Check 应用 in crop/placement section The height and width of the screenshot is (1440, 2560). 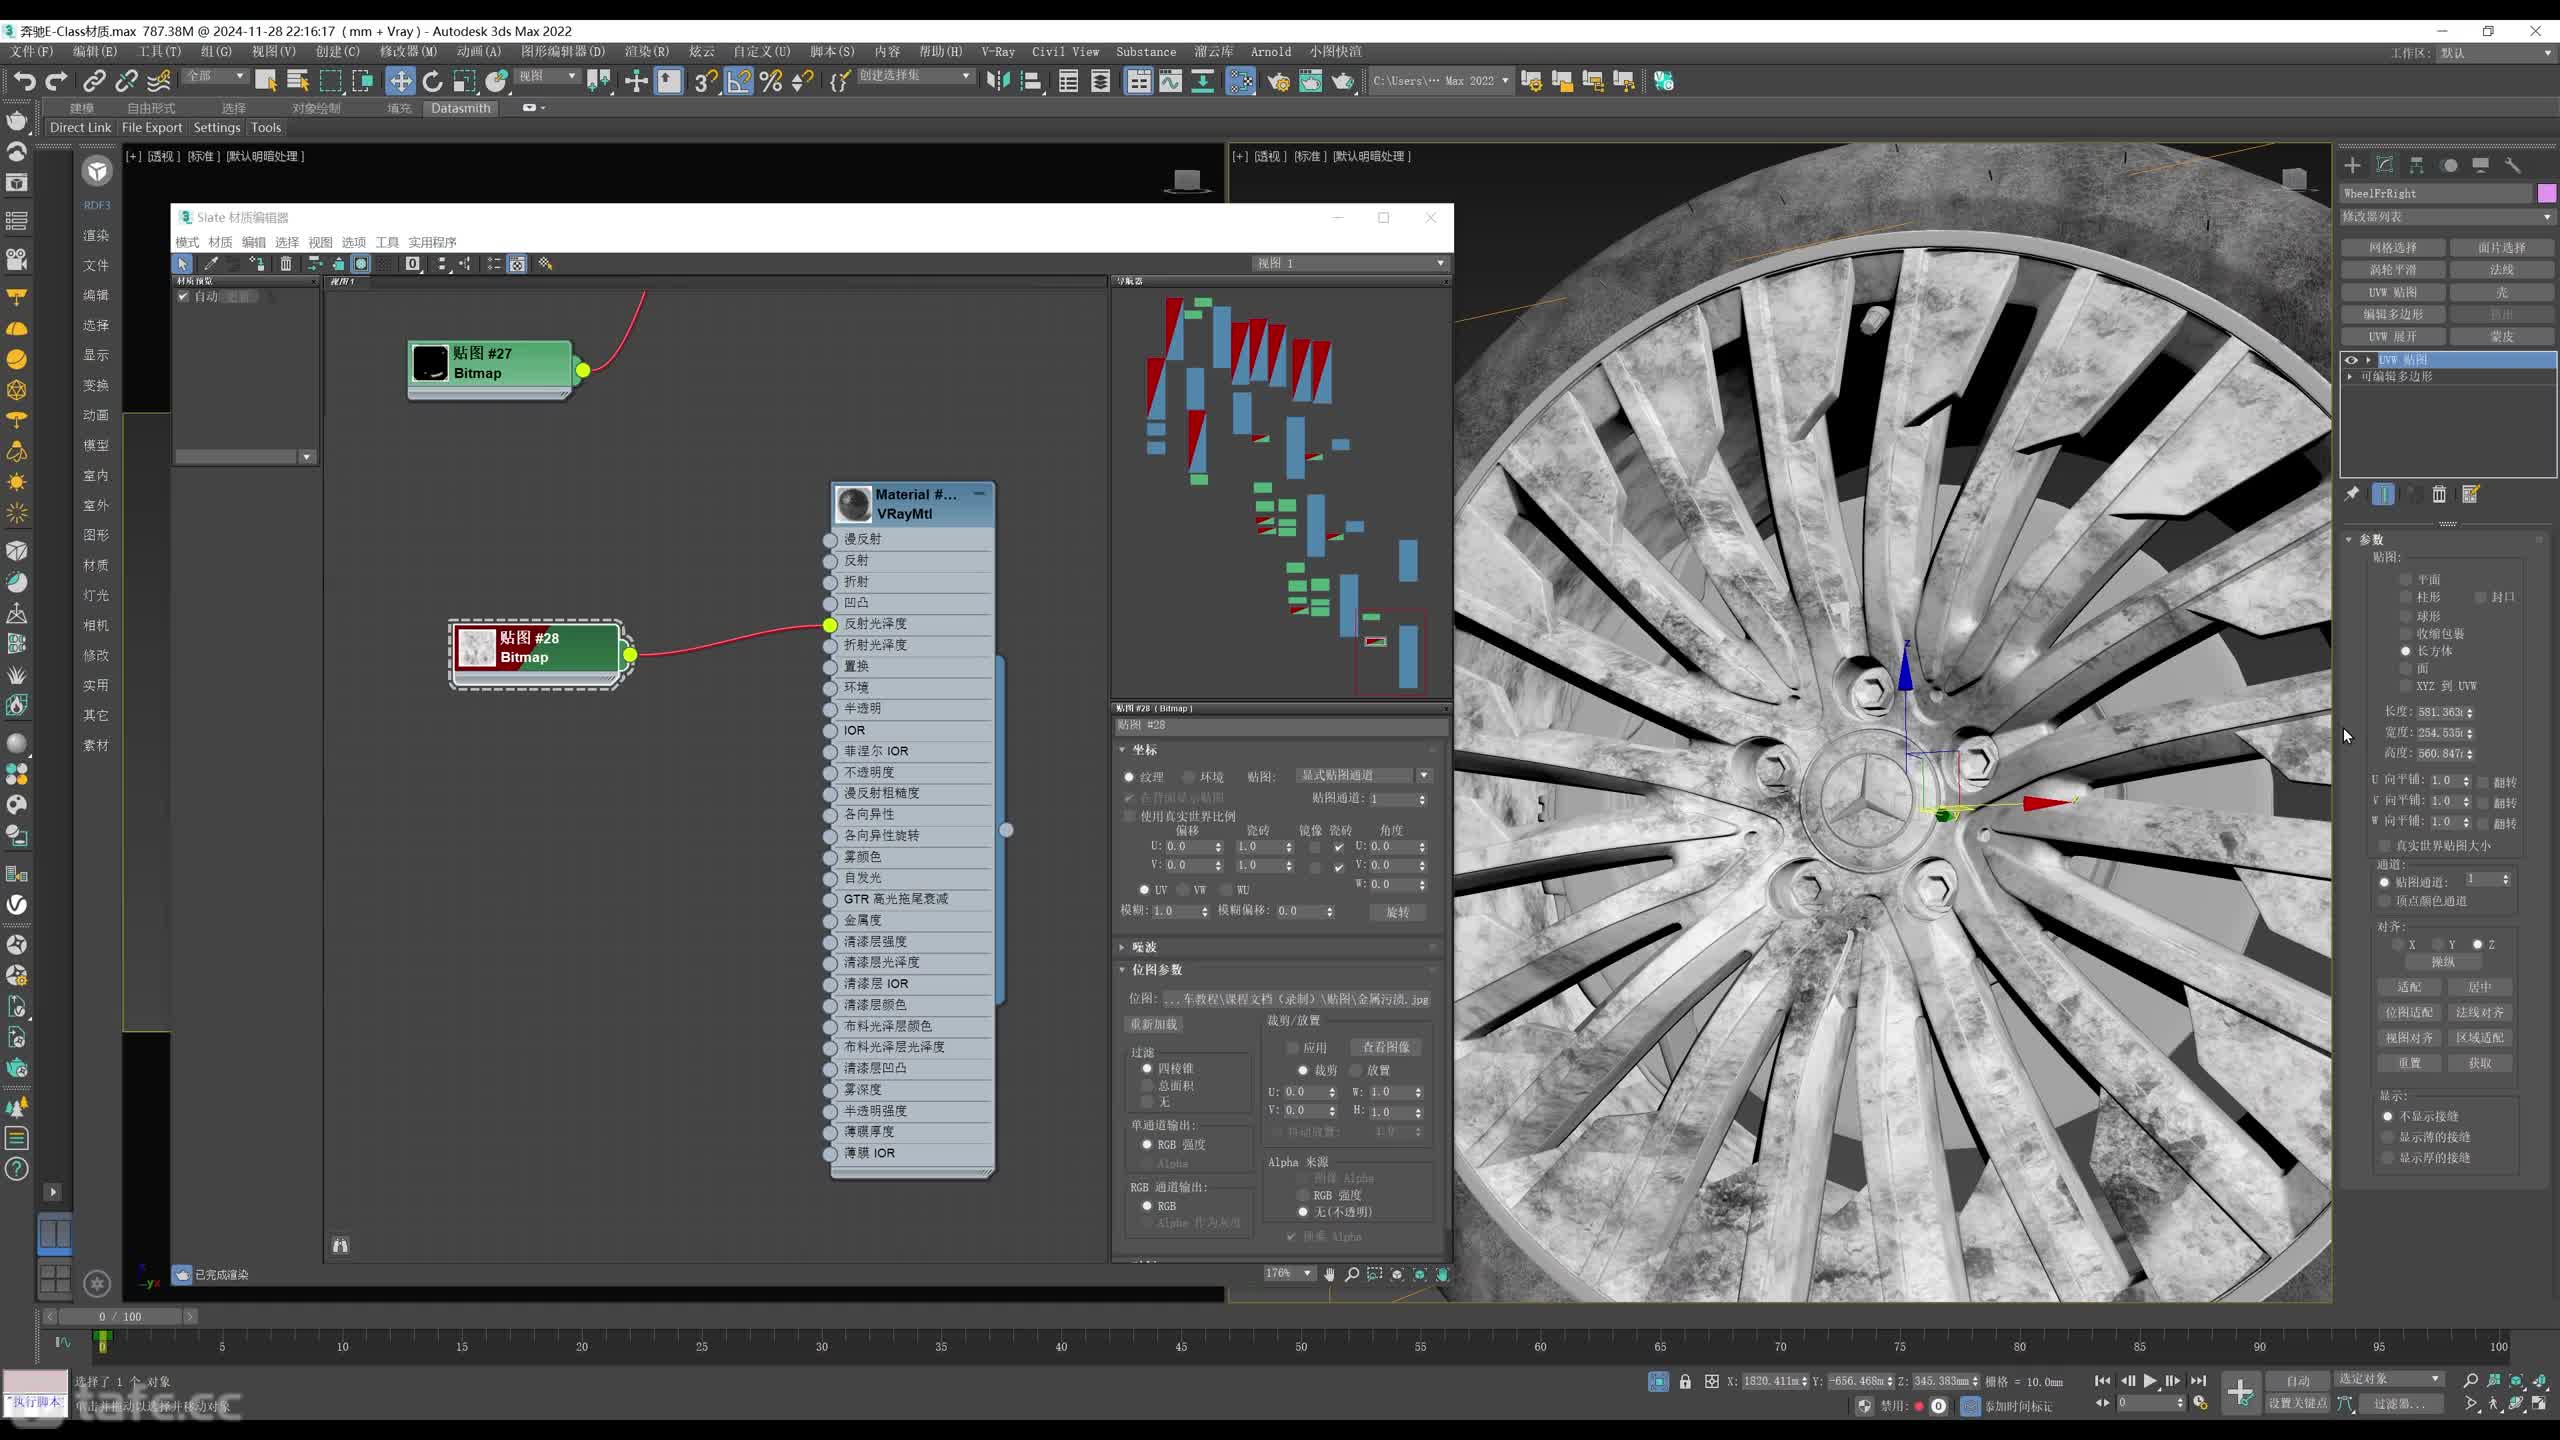tap(1292, 1048)
